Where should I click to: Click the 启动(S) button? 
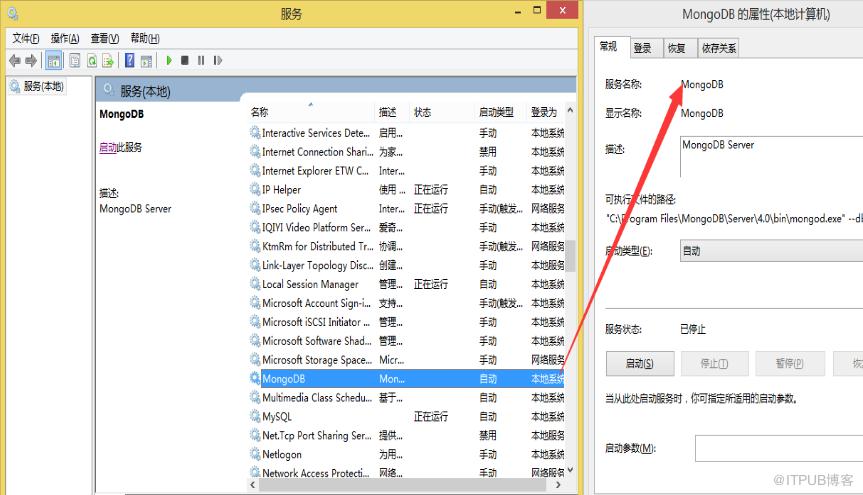pyautogui.click(x=640, y=363)
